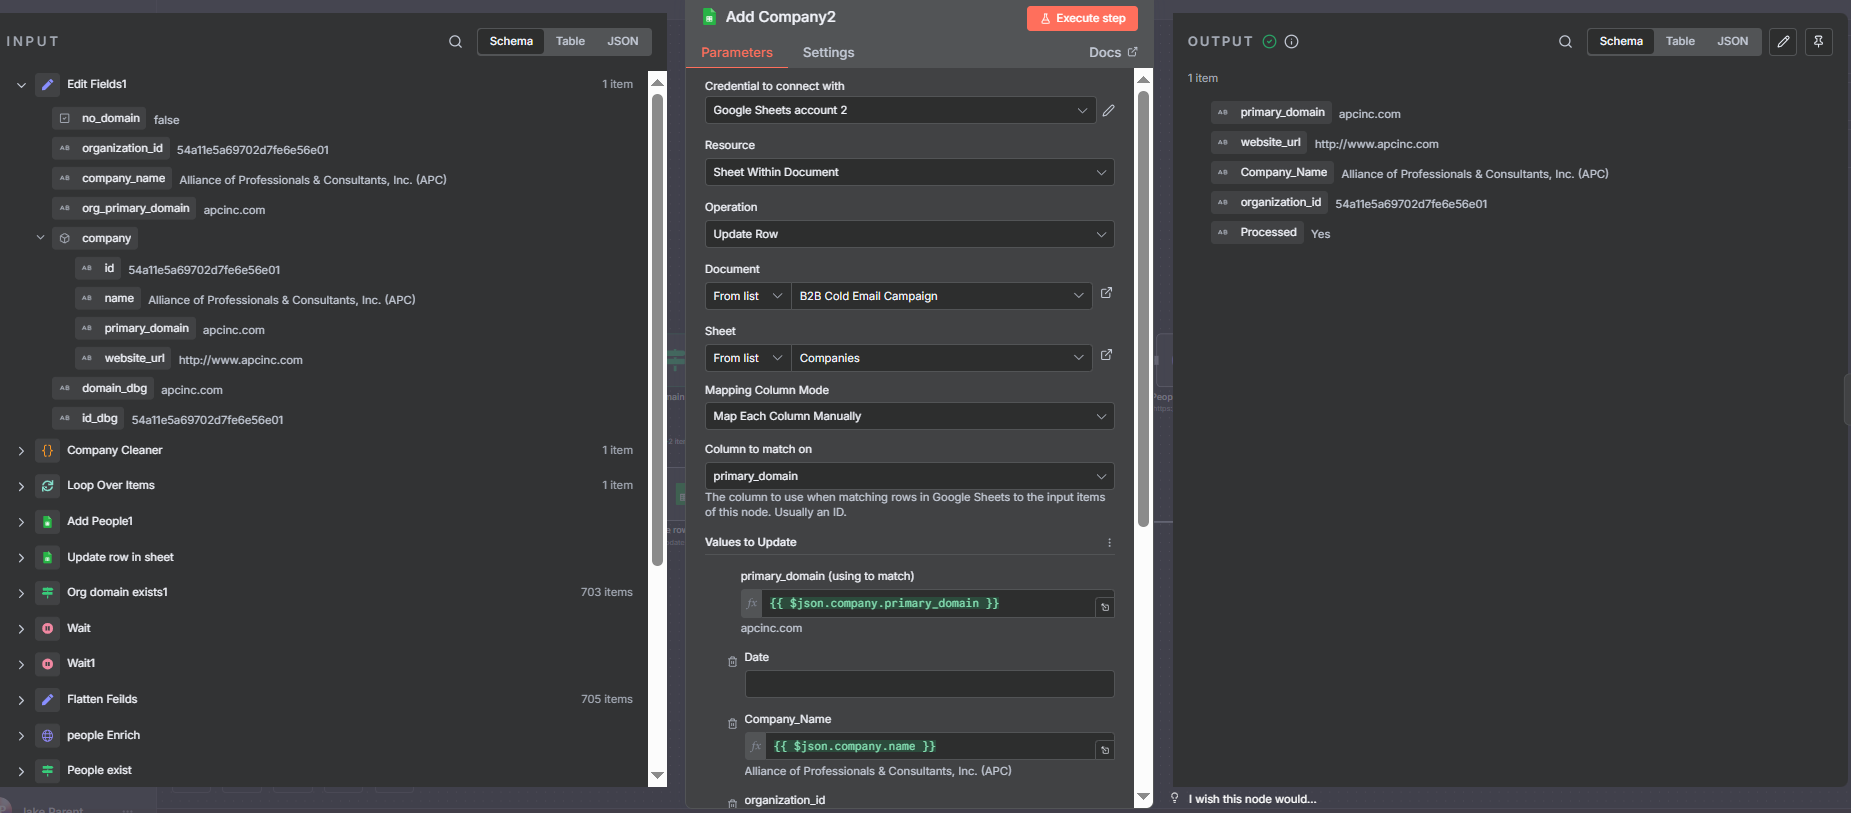Edit the Google Sheets credential pencil icon
1851x813 pixels.
[1108, 111]
